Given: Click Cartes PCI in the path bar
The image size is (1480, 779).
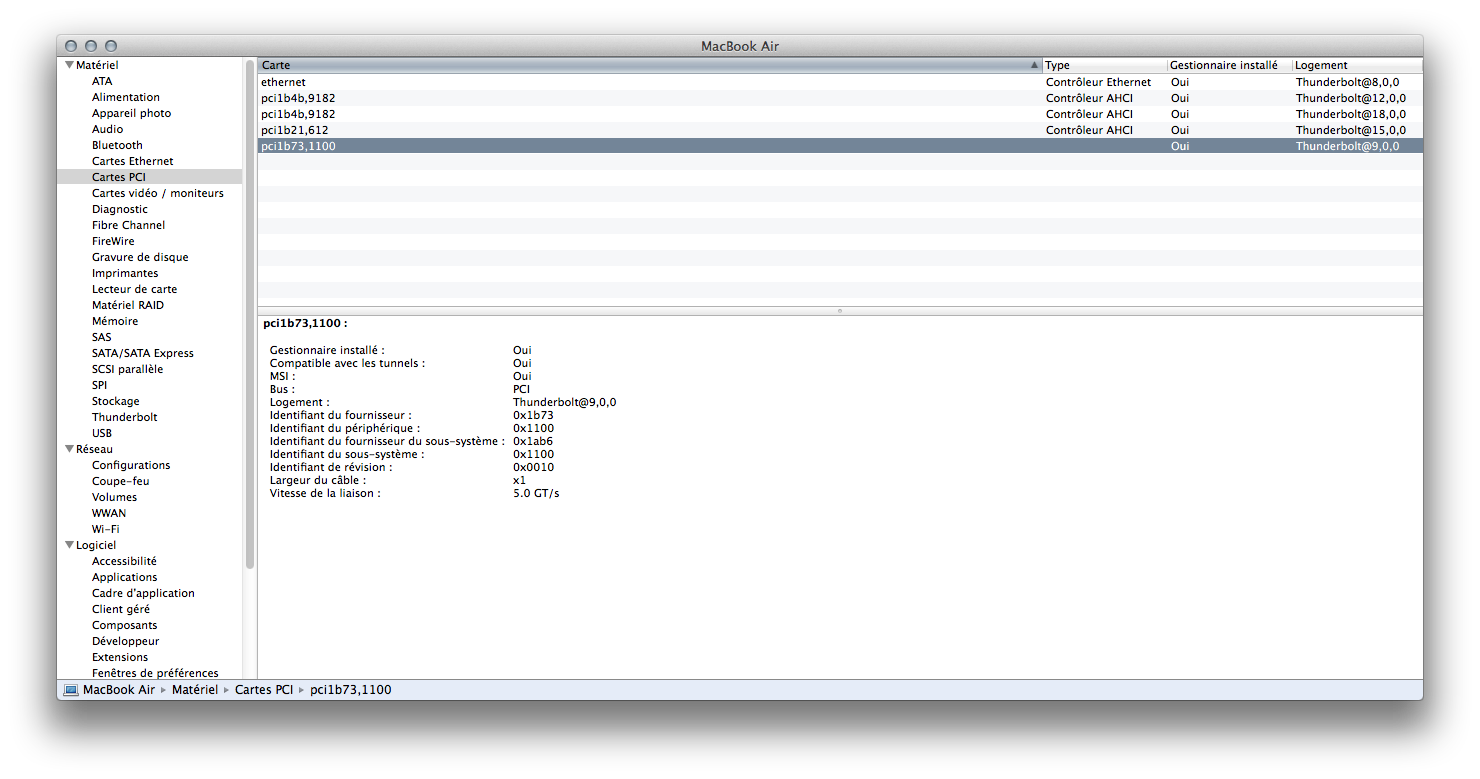Looking at the screenshot, I should coord(264,690).
